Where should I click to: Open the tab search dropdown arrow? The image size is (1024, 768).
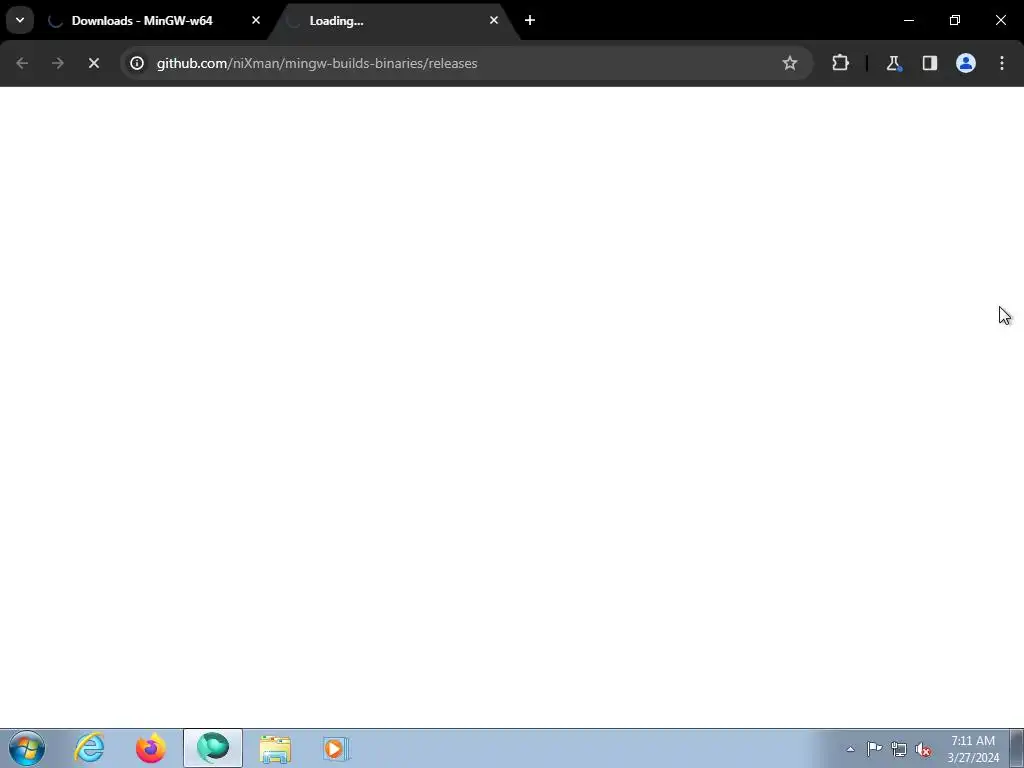coord(20,20)
